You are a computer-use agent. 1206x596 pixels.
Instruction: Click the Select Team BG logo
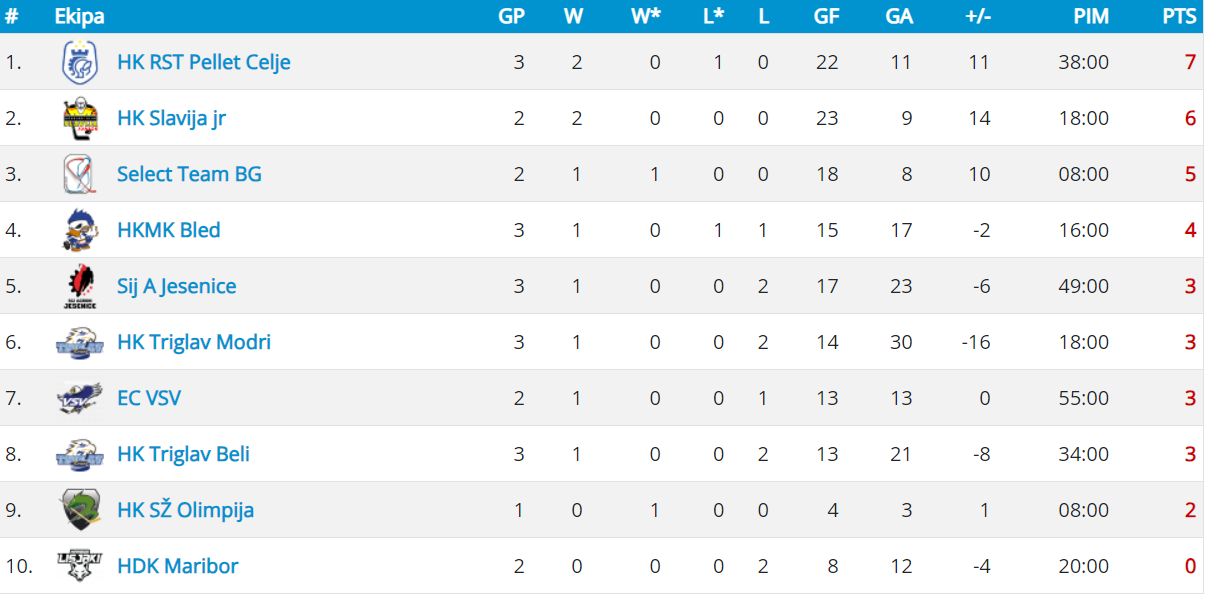pos(80,174)
